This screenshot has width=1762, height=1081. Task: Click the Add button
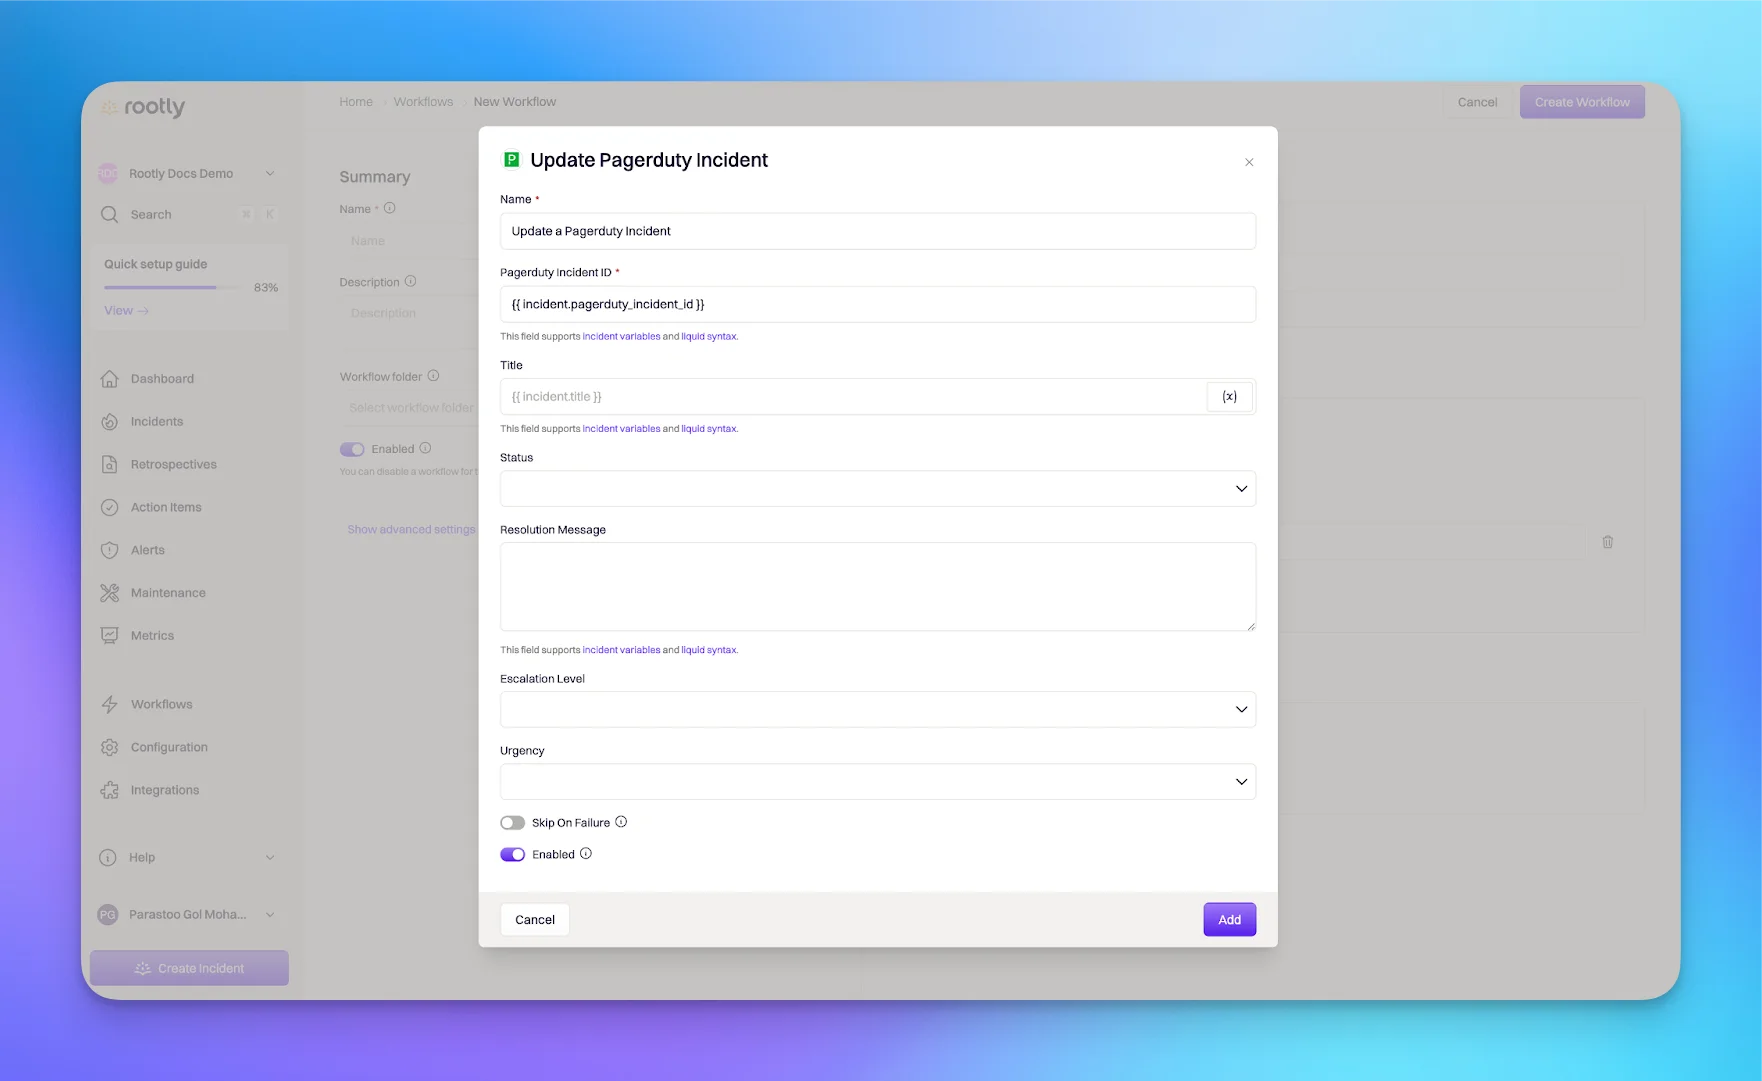point(1230,920)
